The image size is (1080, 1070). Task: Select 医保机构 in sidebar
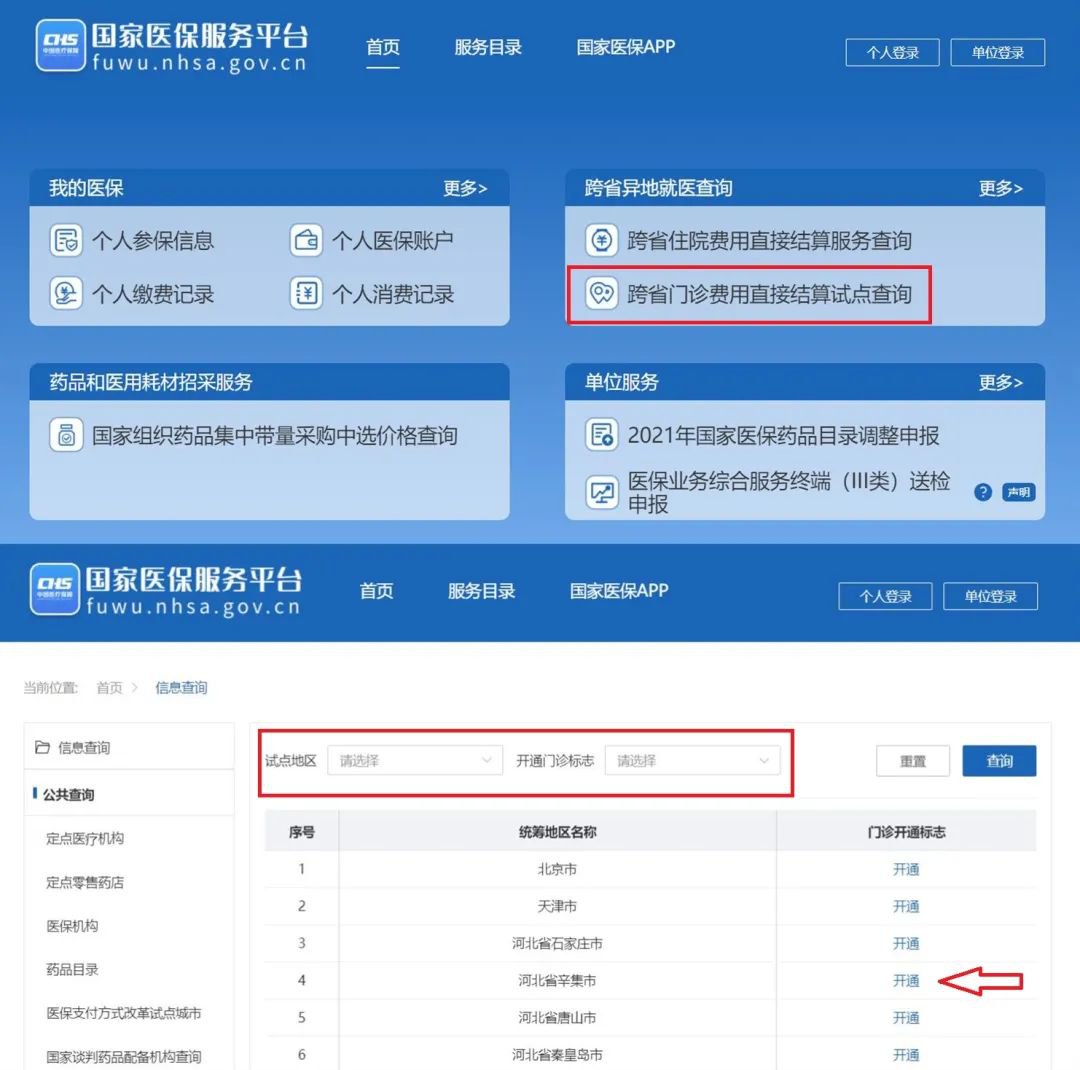coord(72,926)
